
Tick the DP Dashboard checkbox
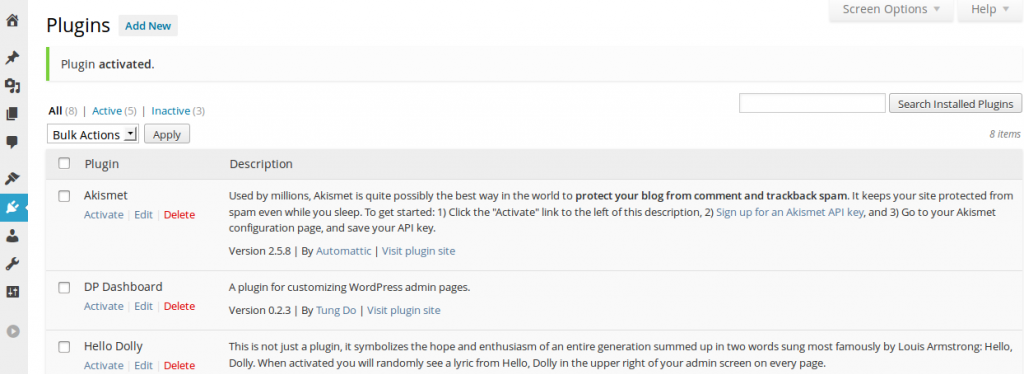[x=64, y=287]
